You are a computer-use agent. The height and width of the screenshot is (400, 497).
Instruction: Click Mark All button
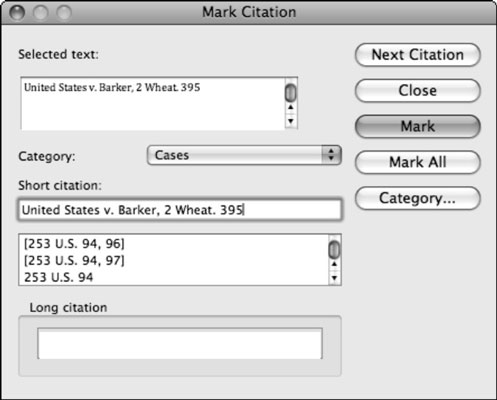click(x=418, y=162)
